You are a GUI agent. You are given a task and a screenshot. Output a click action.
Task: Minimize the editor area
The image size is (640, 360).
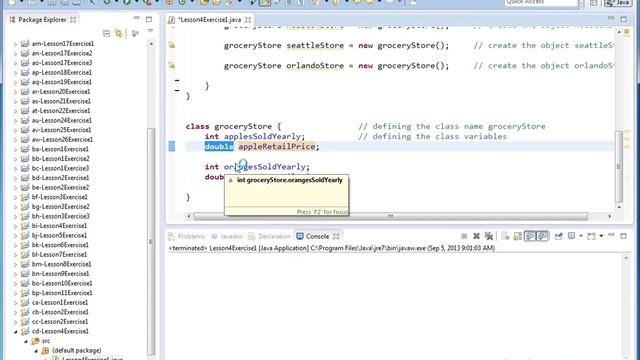pos(611,18)
